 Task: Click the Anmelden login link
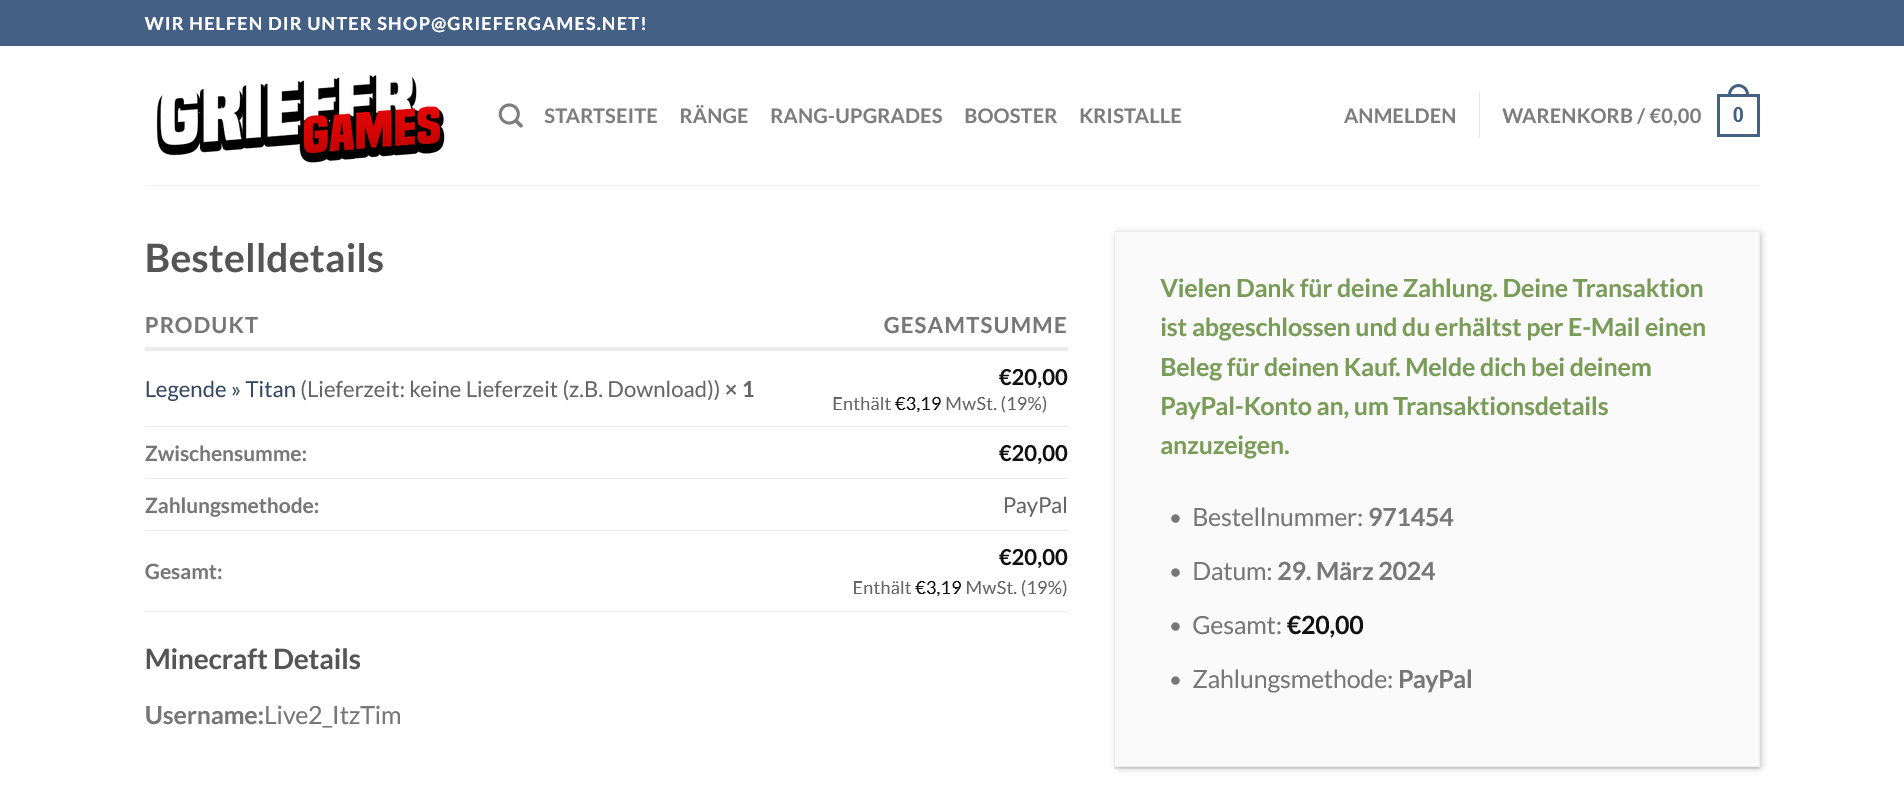(x=1399, y=116)
